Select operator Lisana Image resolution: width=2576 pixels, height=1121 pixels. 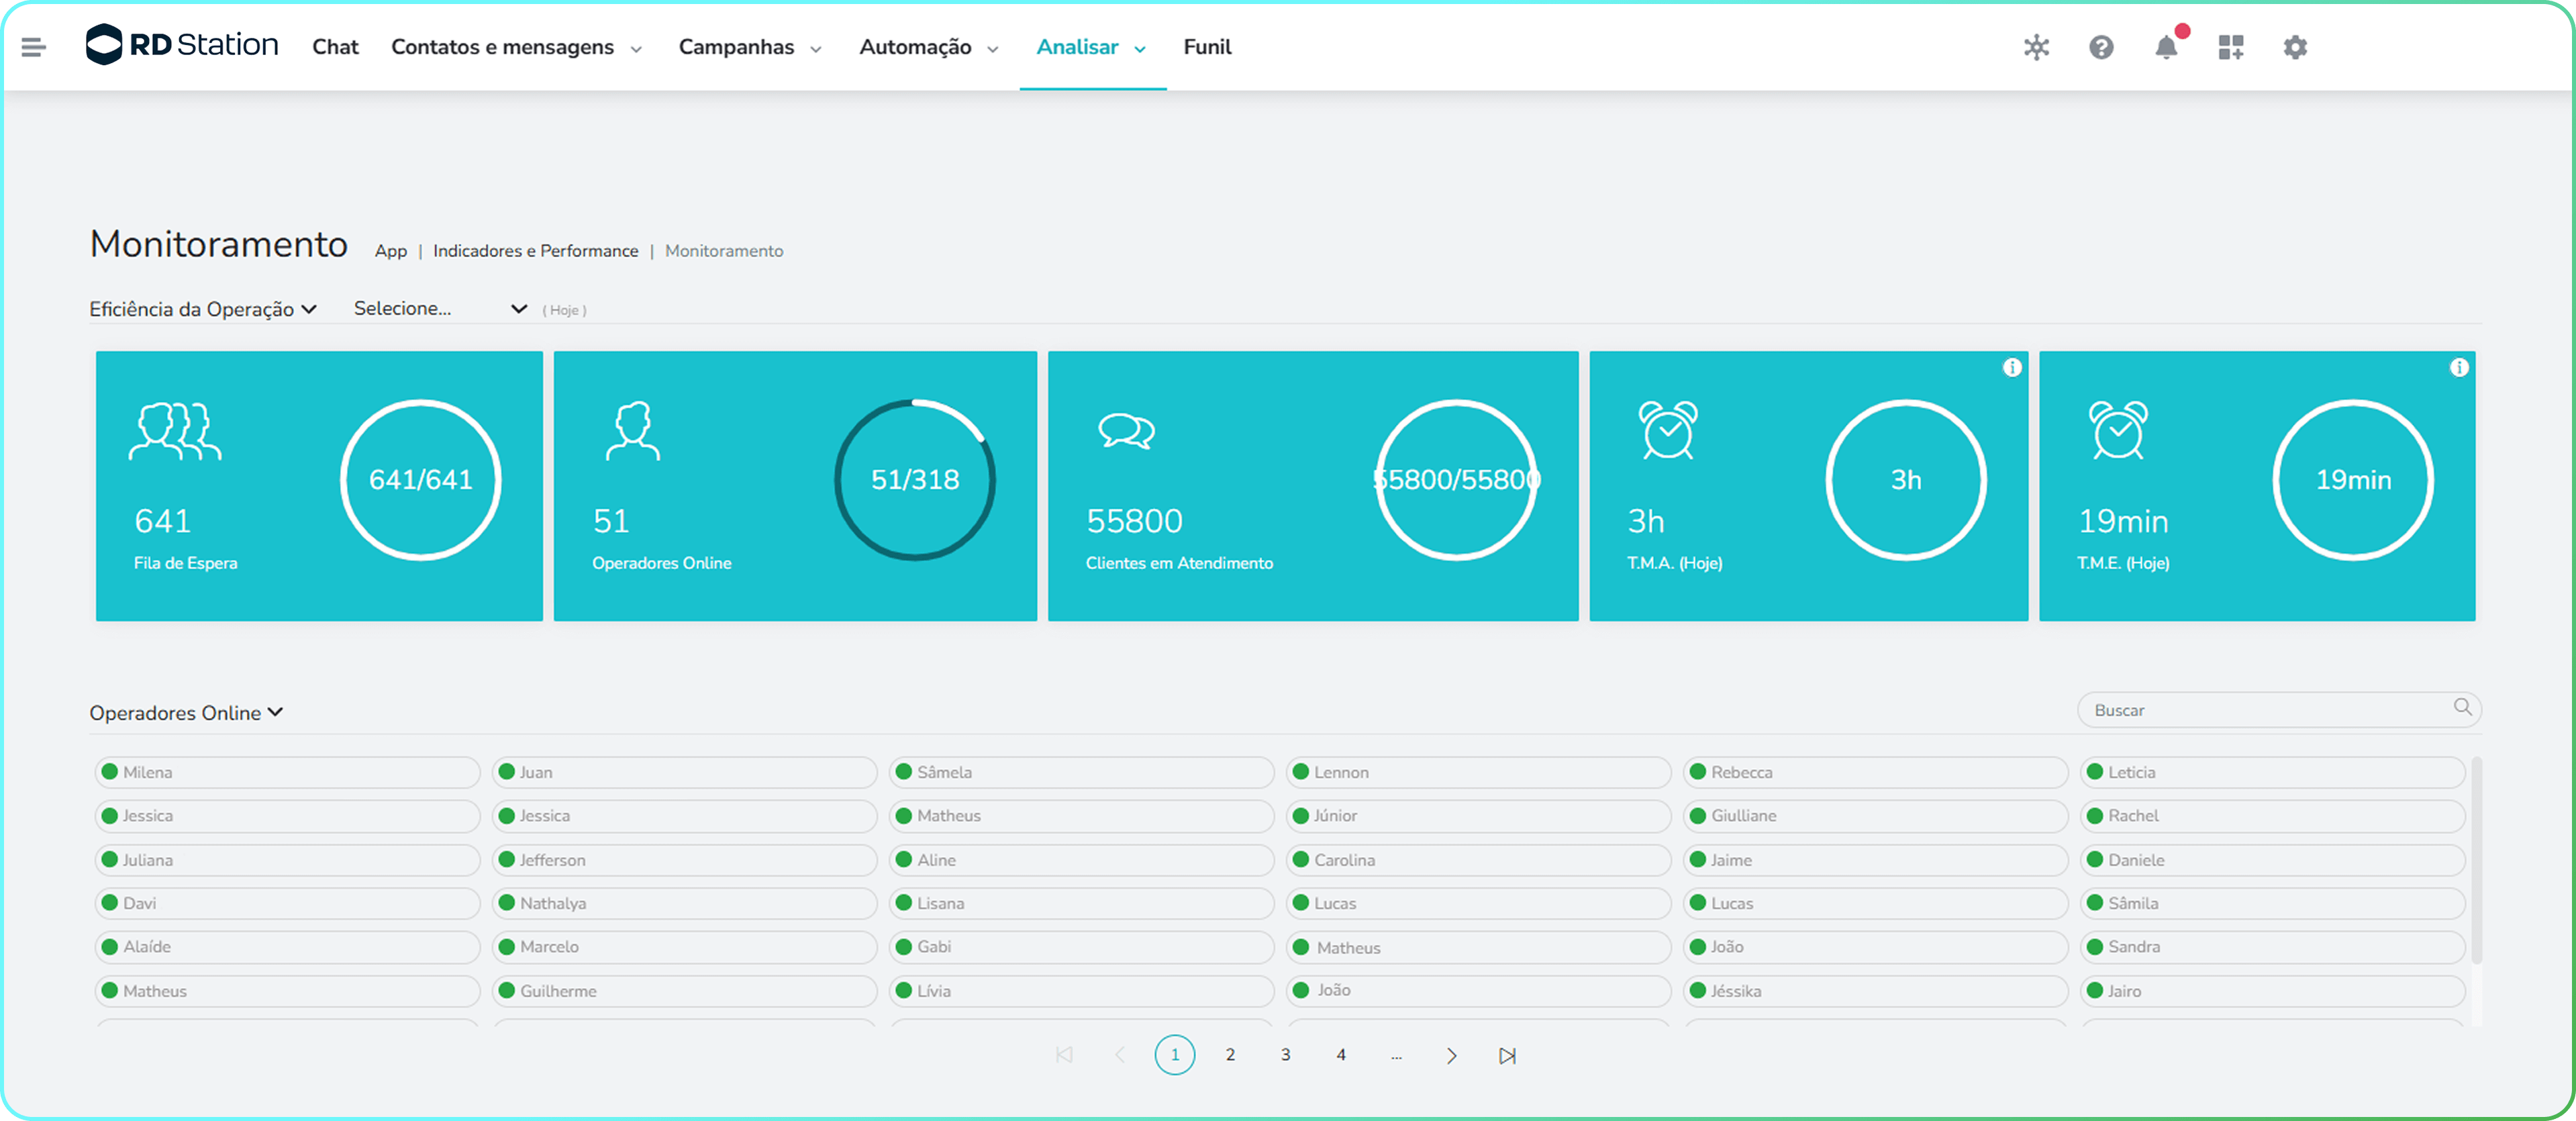click(1081, 903)
